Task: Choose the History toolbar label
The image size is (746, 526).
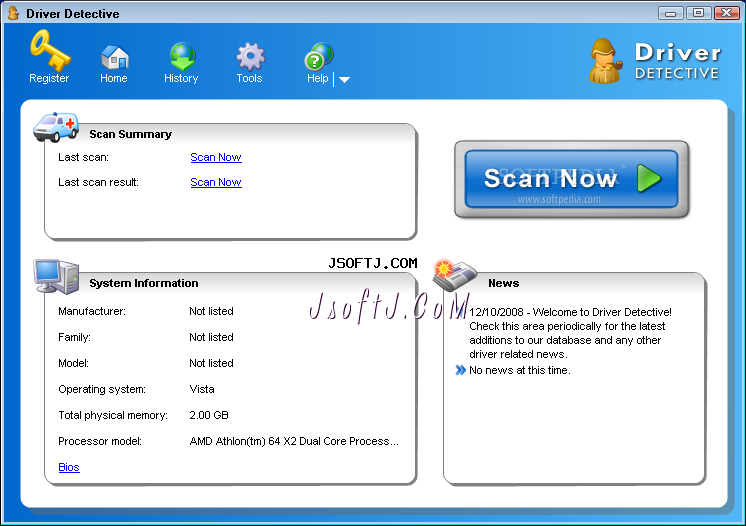Action: click(181, 78)
